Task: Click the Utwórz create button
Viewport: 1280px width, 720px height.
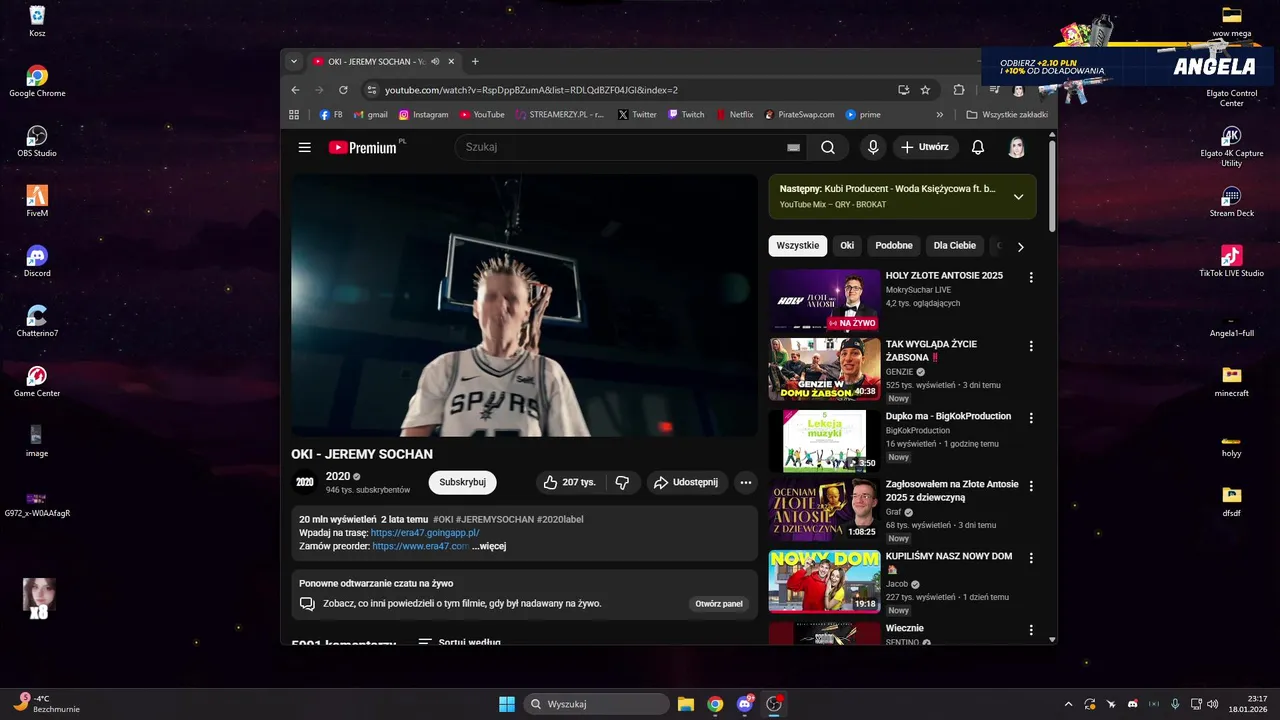Action: (925, 147)
